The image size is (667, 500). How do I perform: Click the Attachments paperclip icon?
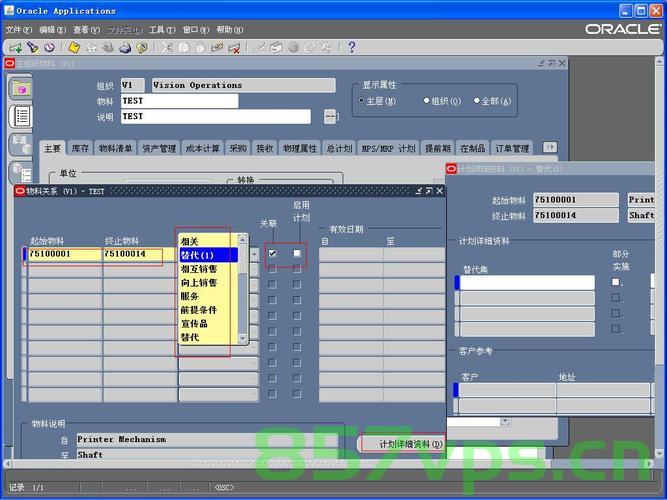point(309,48)
